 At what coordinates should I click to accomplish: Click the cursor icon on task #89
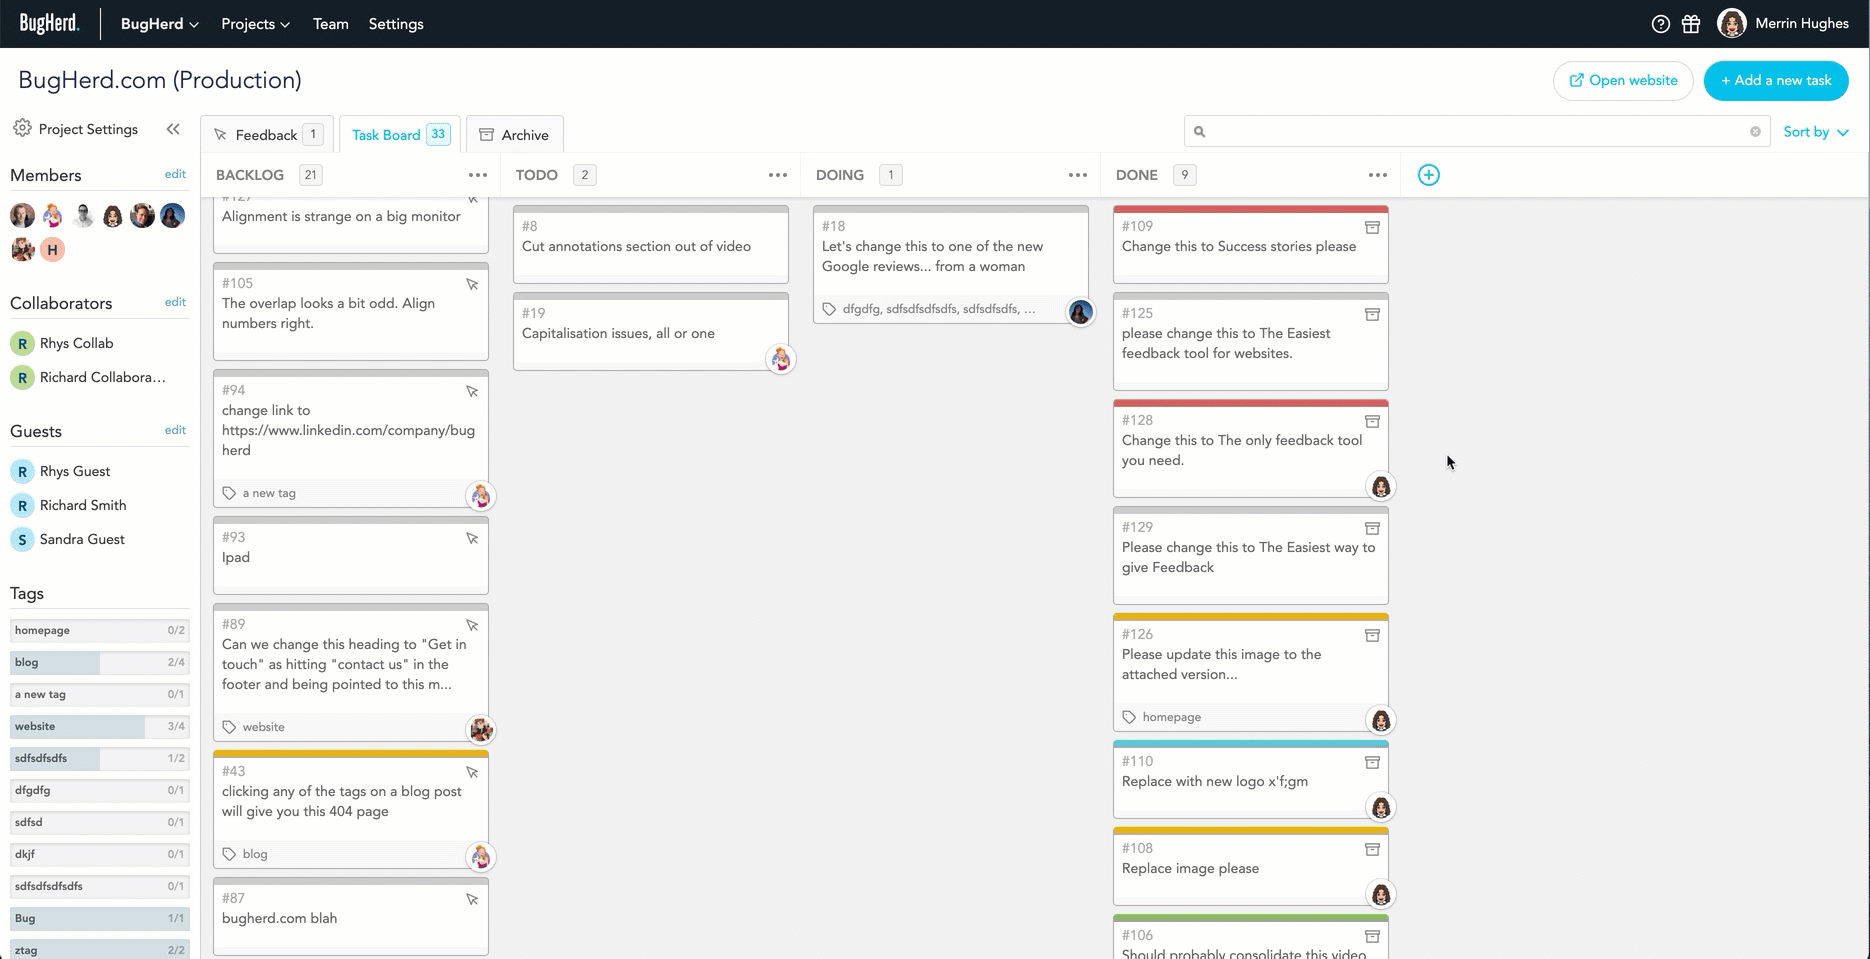tap(472, 626)
